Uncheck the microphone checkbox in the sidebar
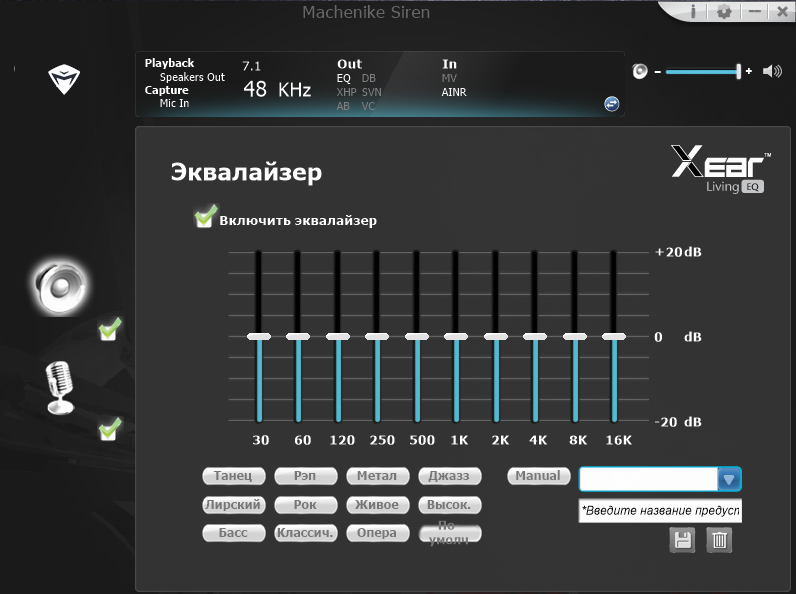The height and width of the screenshot is (594, 796). tap(110, 429)
